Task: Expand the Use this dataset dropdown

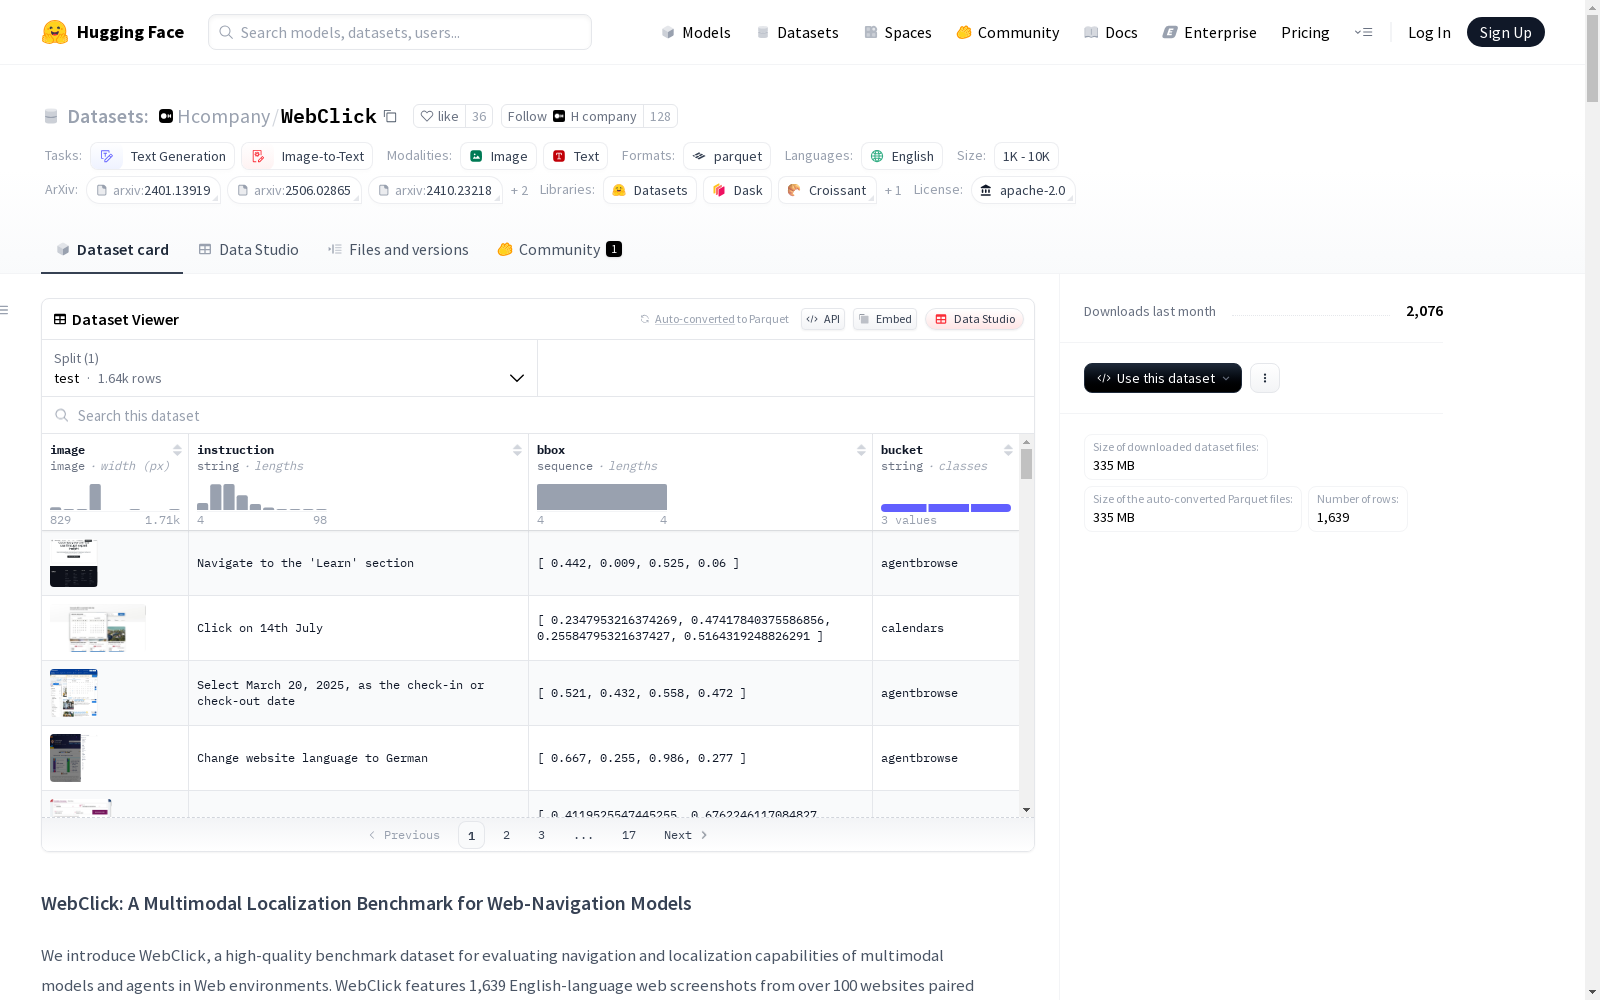Action: [x=1163, y=378]
